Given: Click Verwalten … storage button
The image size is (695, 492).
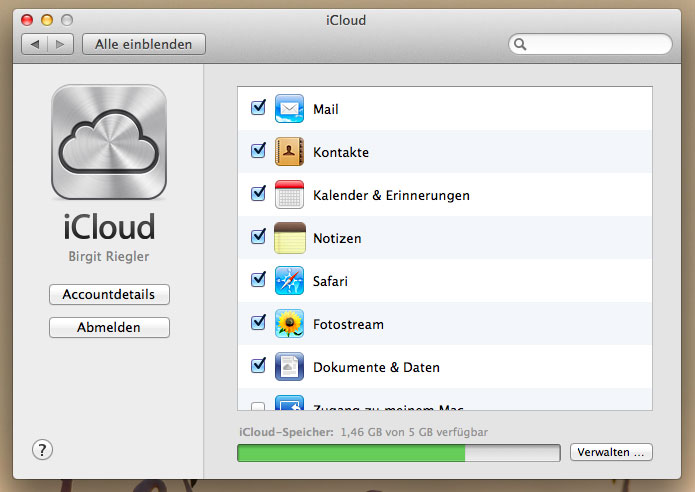Looking at the screenshot, I should pos(611,452).
